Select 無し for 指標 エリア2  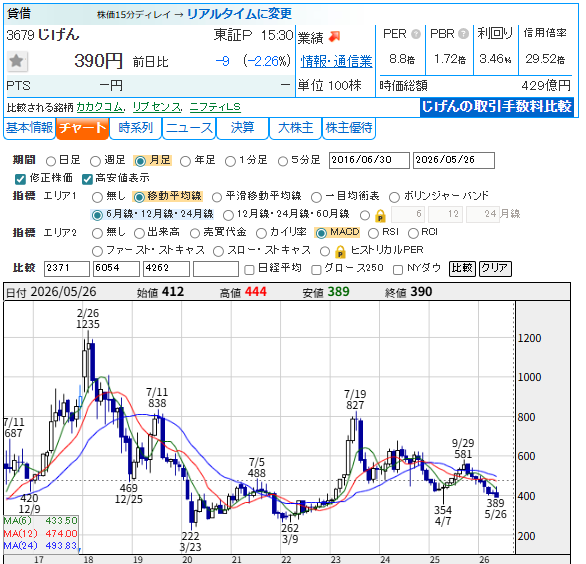point(97,233)
